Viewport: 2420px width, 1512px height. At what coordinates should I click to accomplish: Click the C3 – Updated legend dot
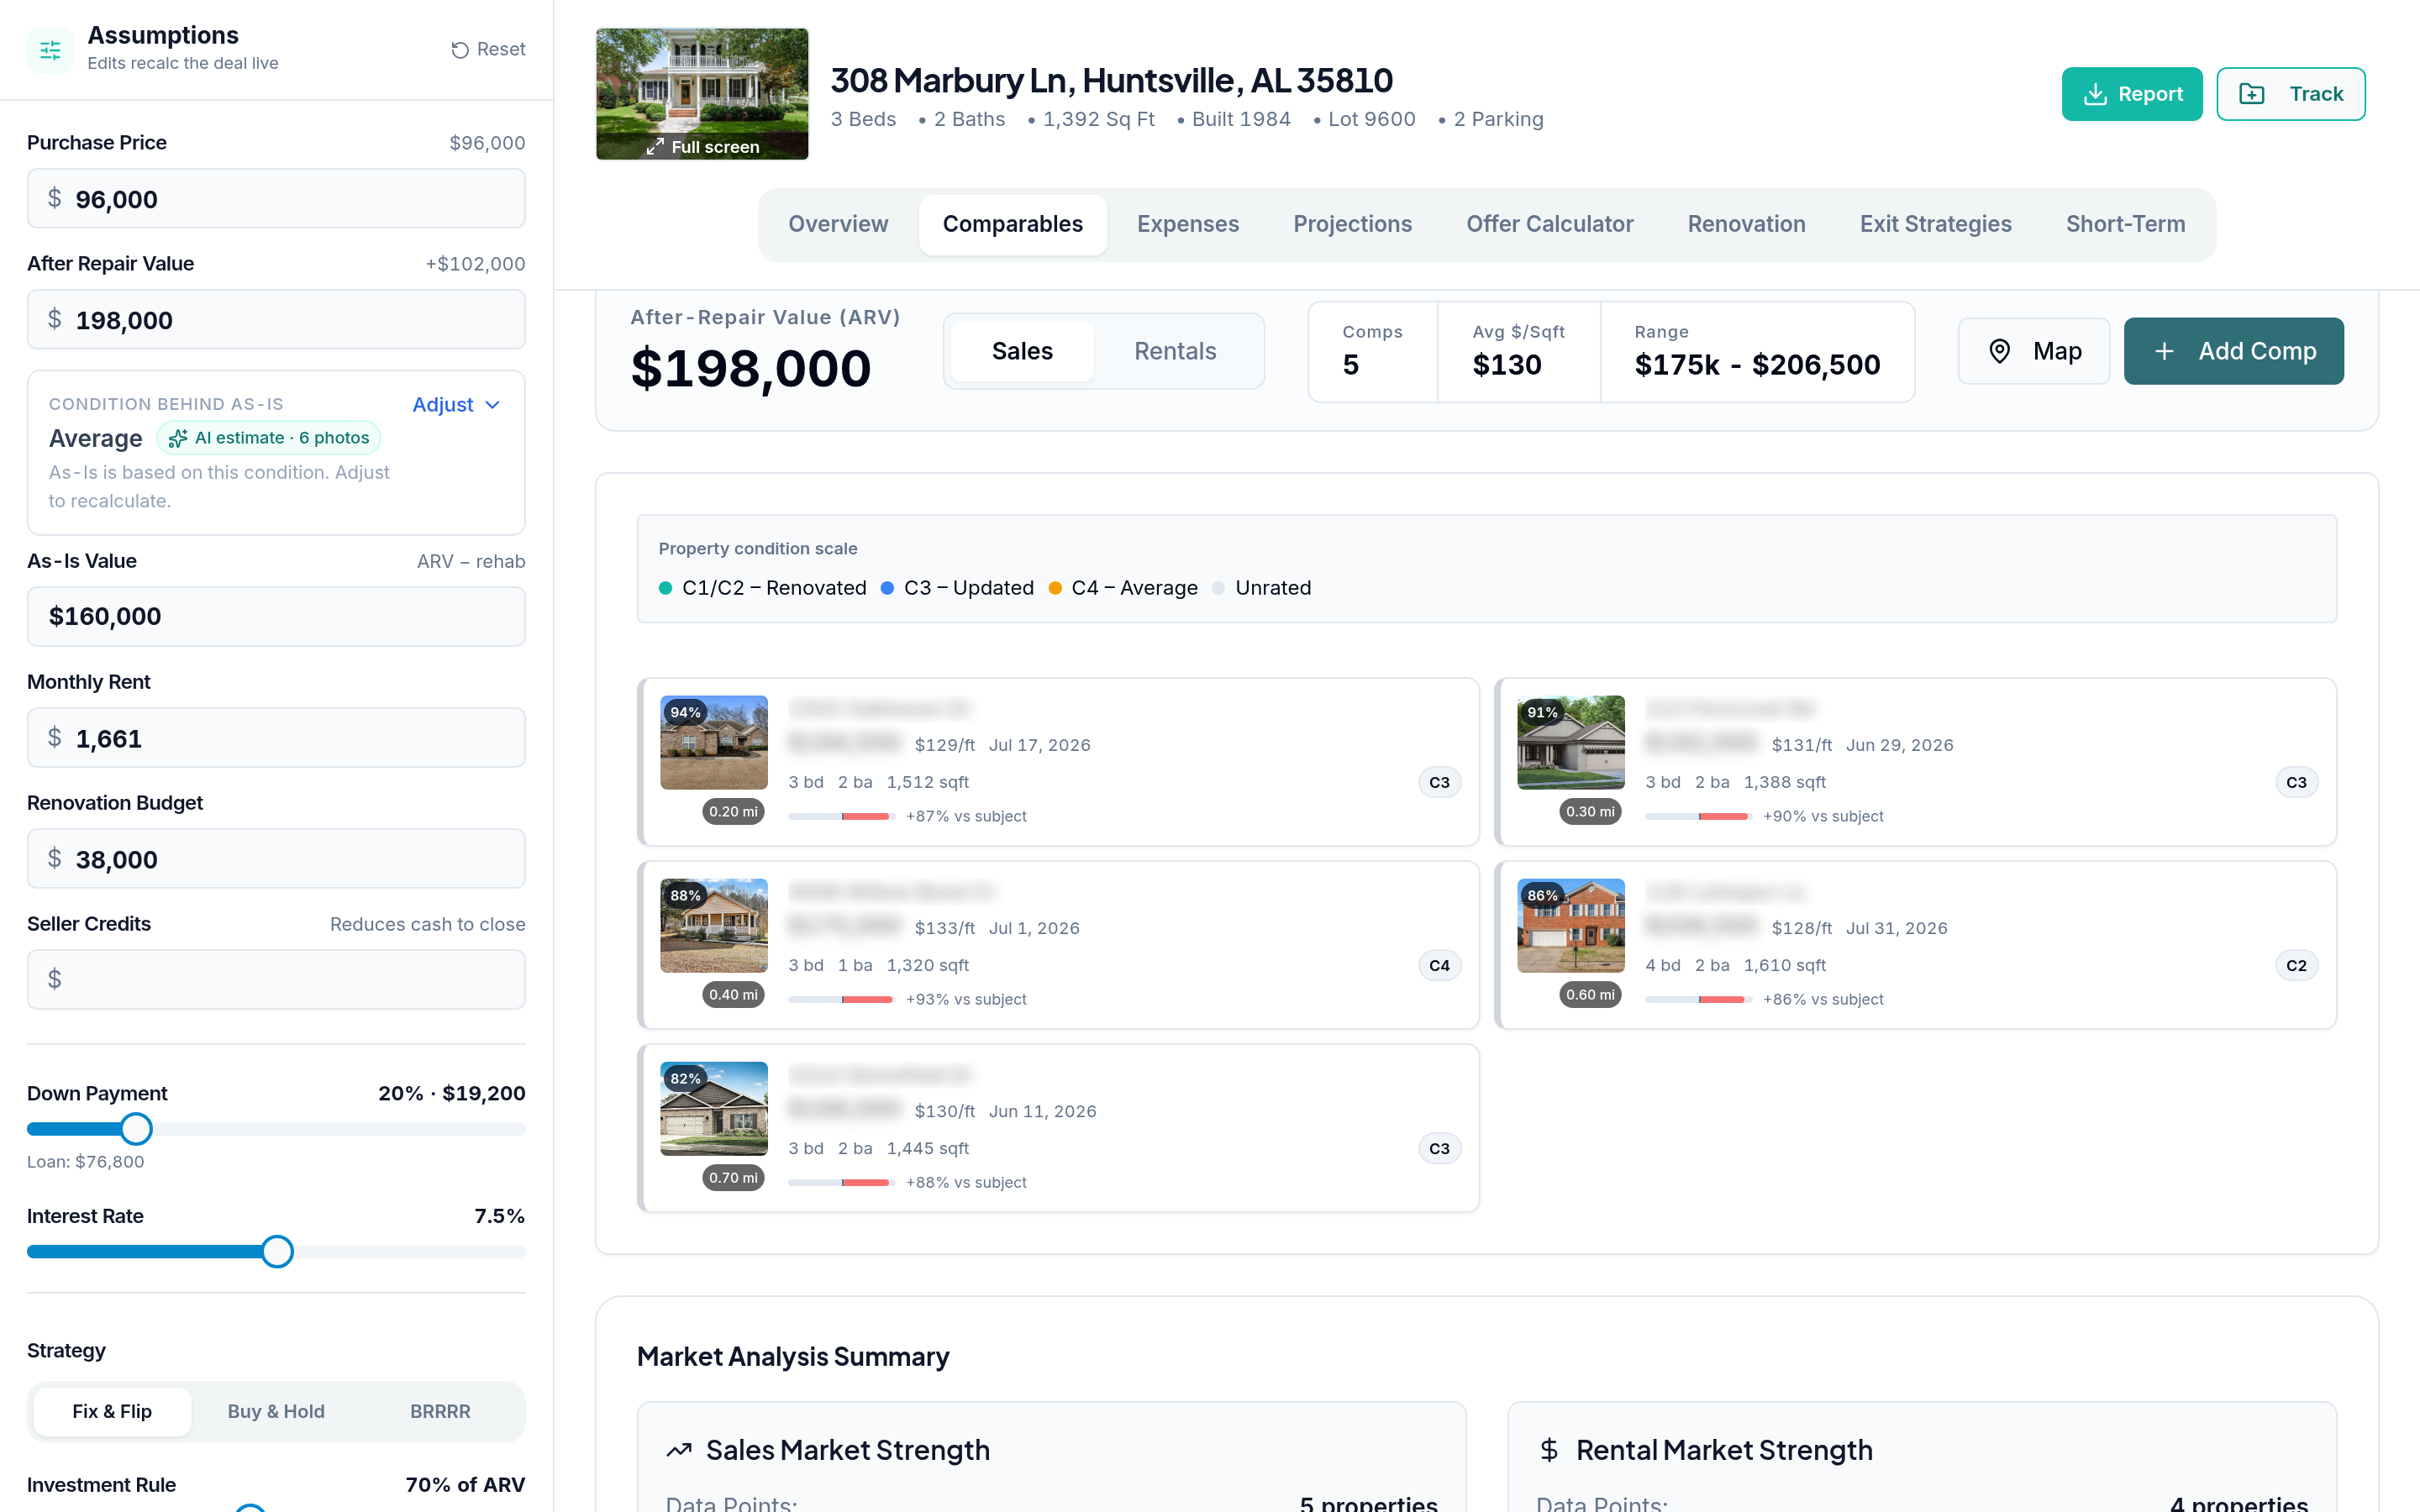887,588
